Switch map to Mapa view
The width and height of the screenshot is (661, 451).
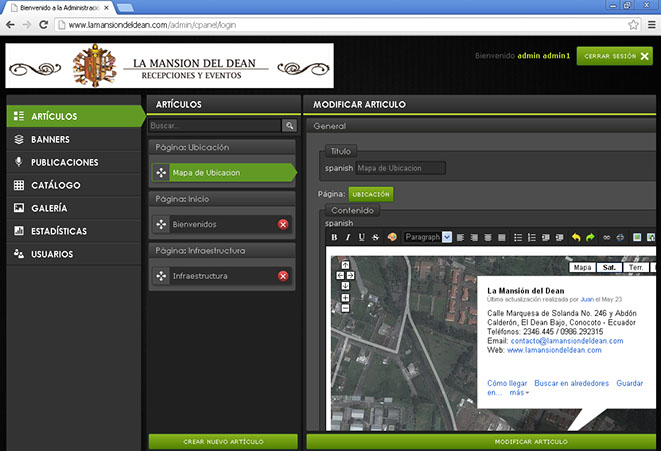[x=582, y=268]
